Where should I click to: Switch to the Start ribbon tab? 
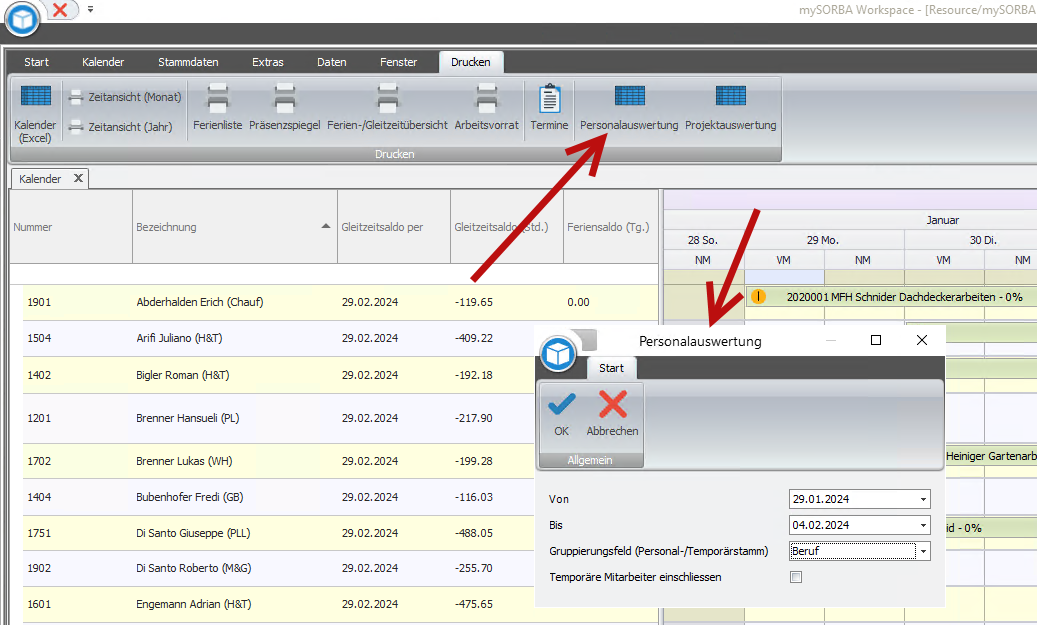(x=36, y=62)
